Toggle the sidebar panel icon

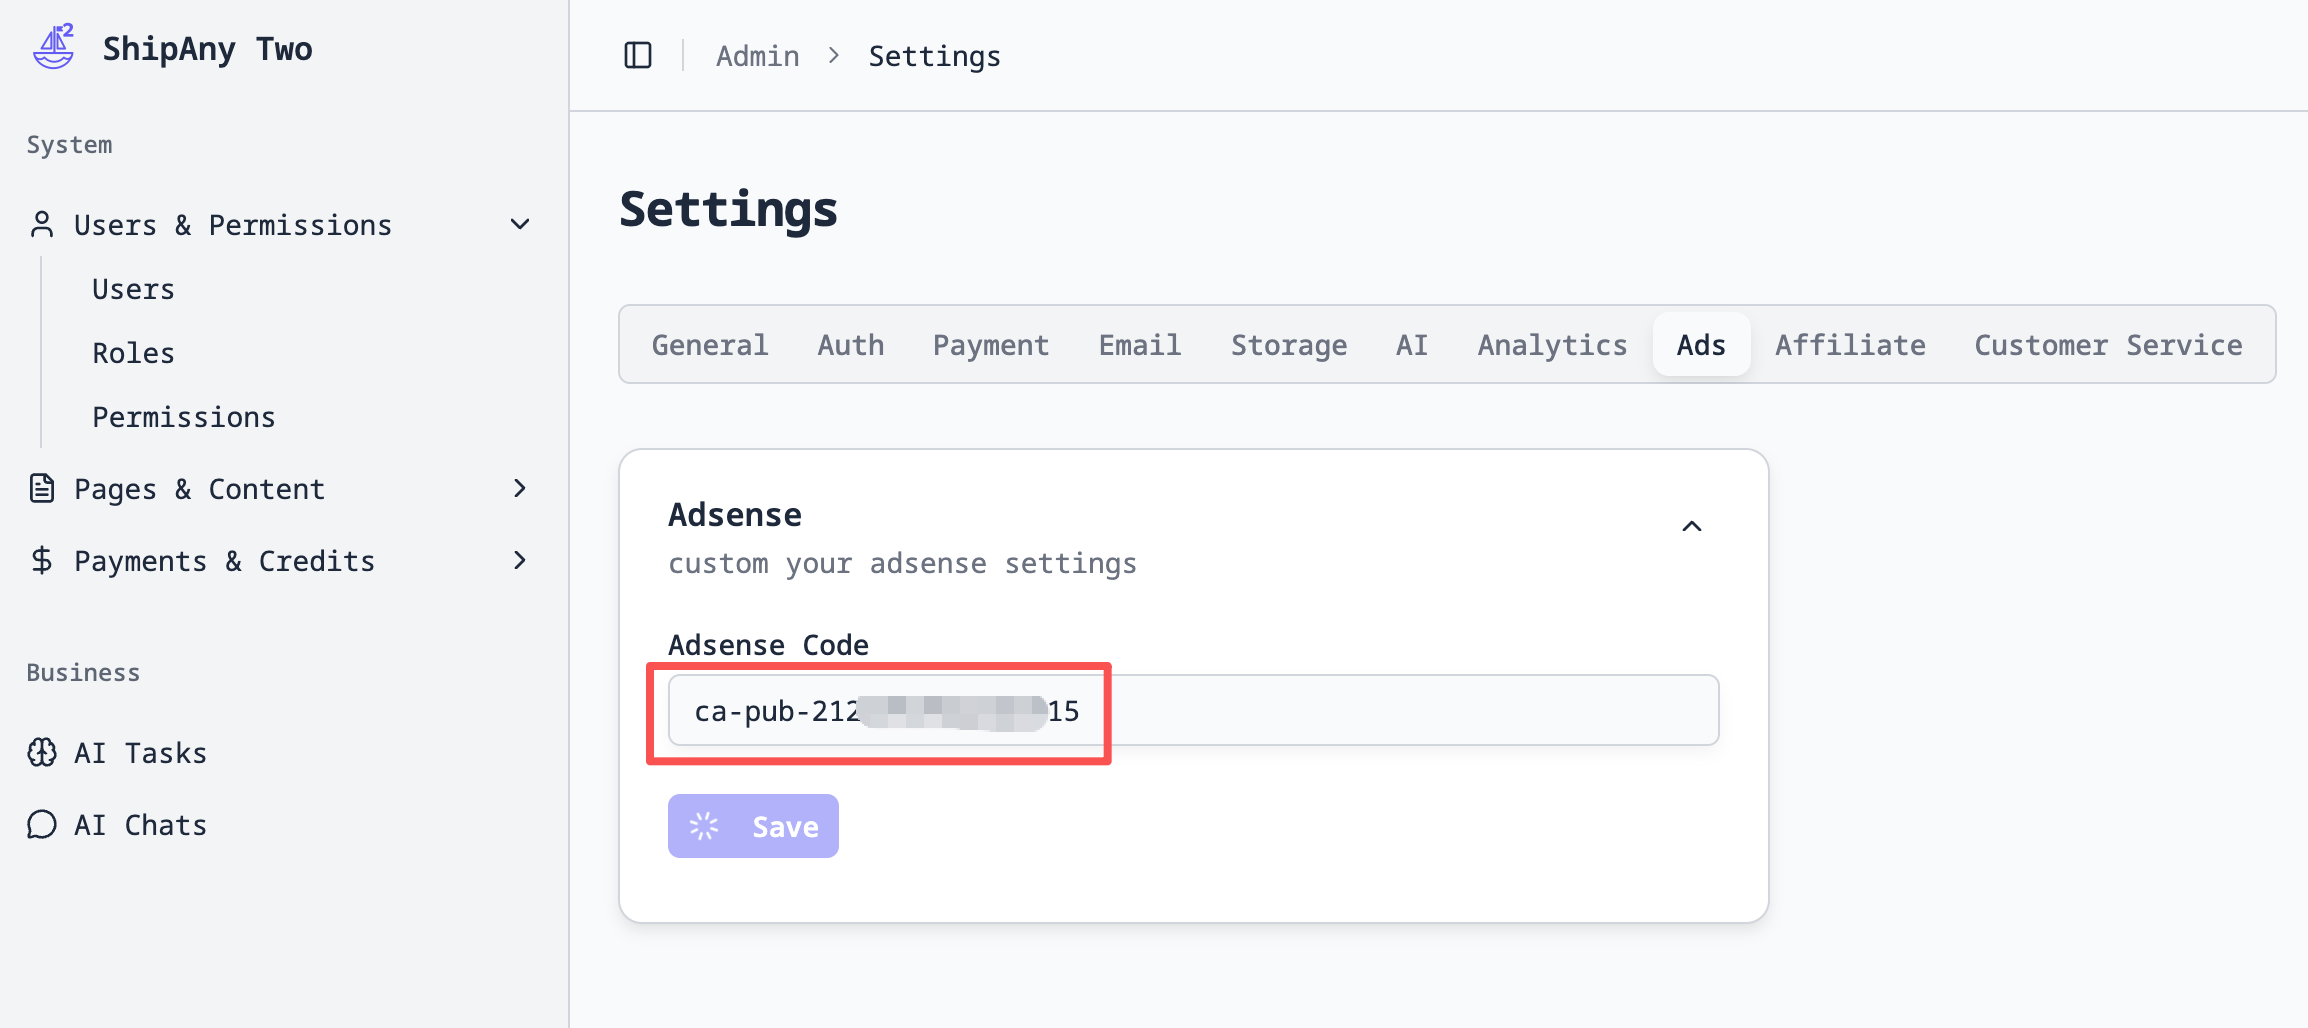(x=638, y=56)
